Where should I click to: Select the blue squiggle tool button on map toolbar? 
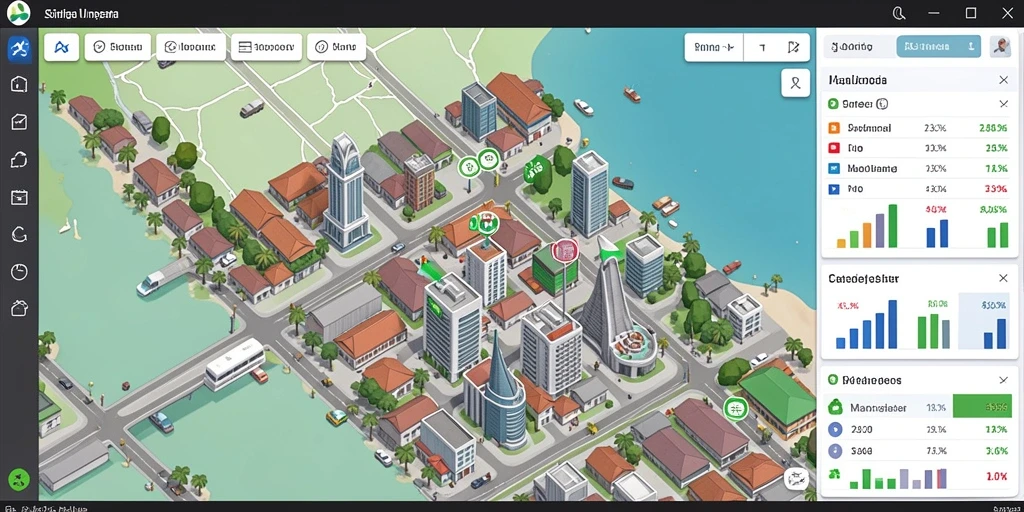pos(62,47)
